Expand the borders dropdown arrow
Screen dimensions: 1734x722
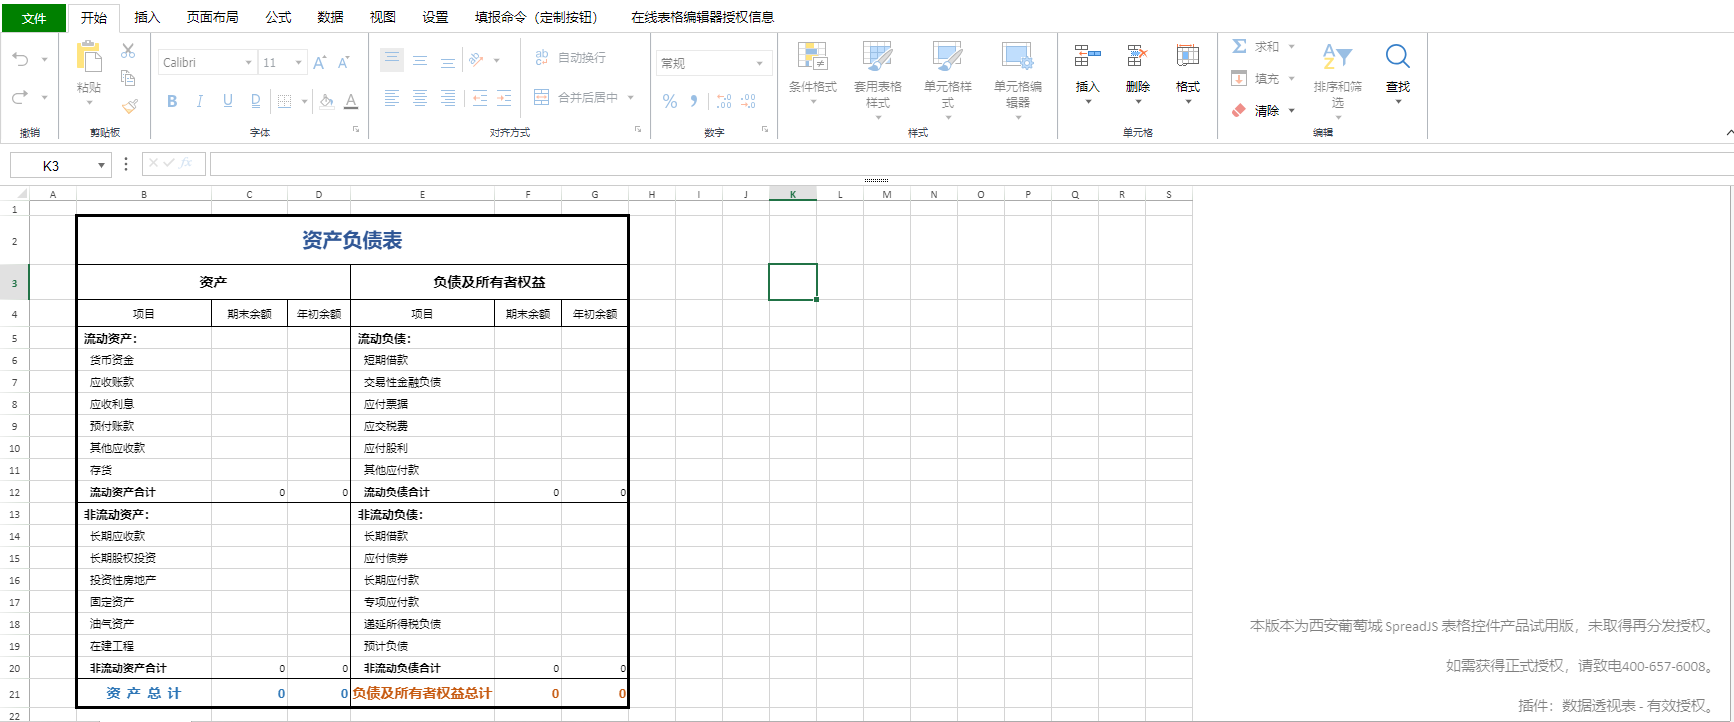tap(303, 101)
